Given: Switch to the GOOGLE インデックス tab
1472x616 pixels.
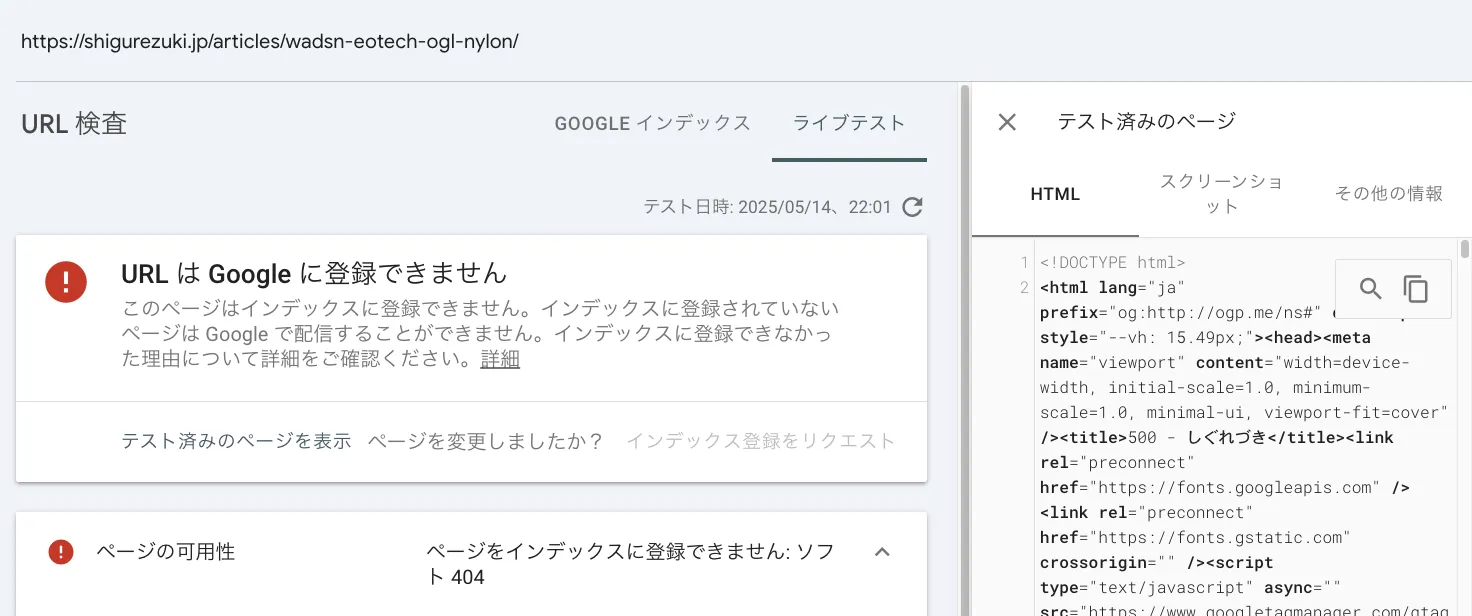Looking at the screenshot, I should click(x=652, y=124).
